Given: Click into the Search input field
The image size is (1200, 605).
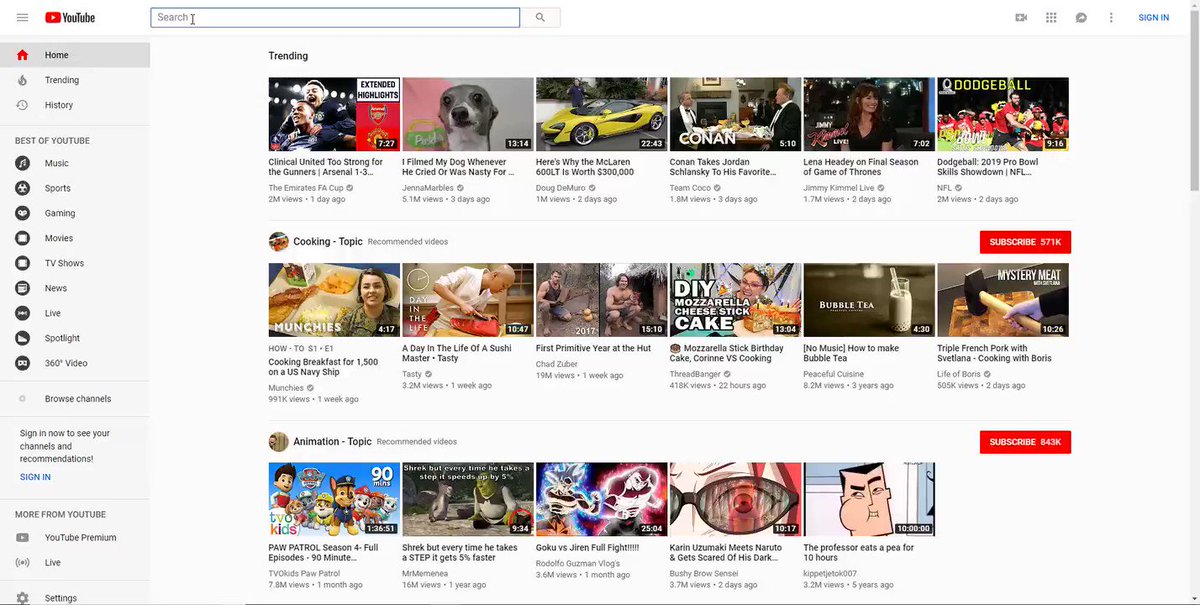Looking at the screenshot, I should [335, 17].
